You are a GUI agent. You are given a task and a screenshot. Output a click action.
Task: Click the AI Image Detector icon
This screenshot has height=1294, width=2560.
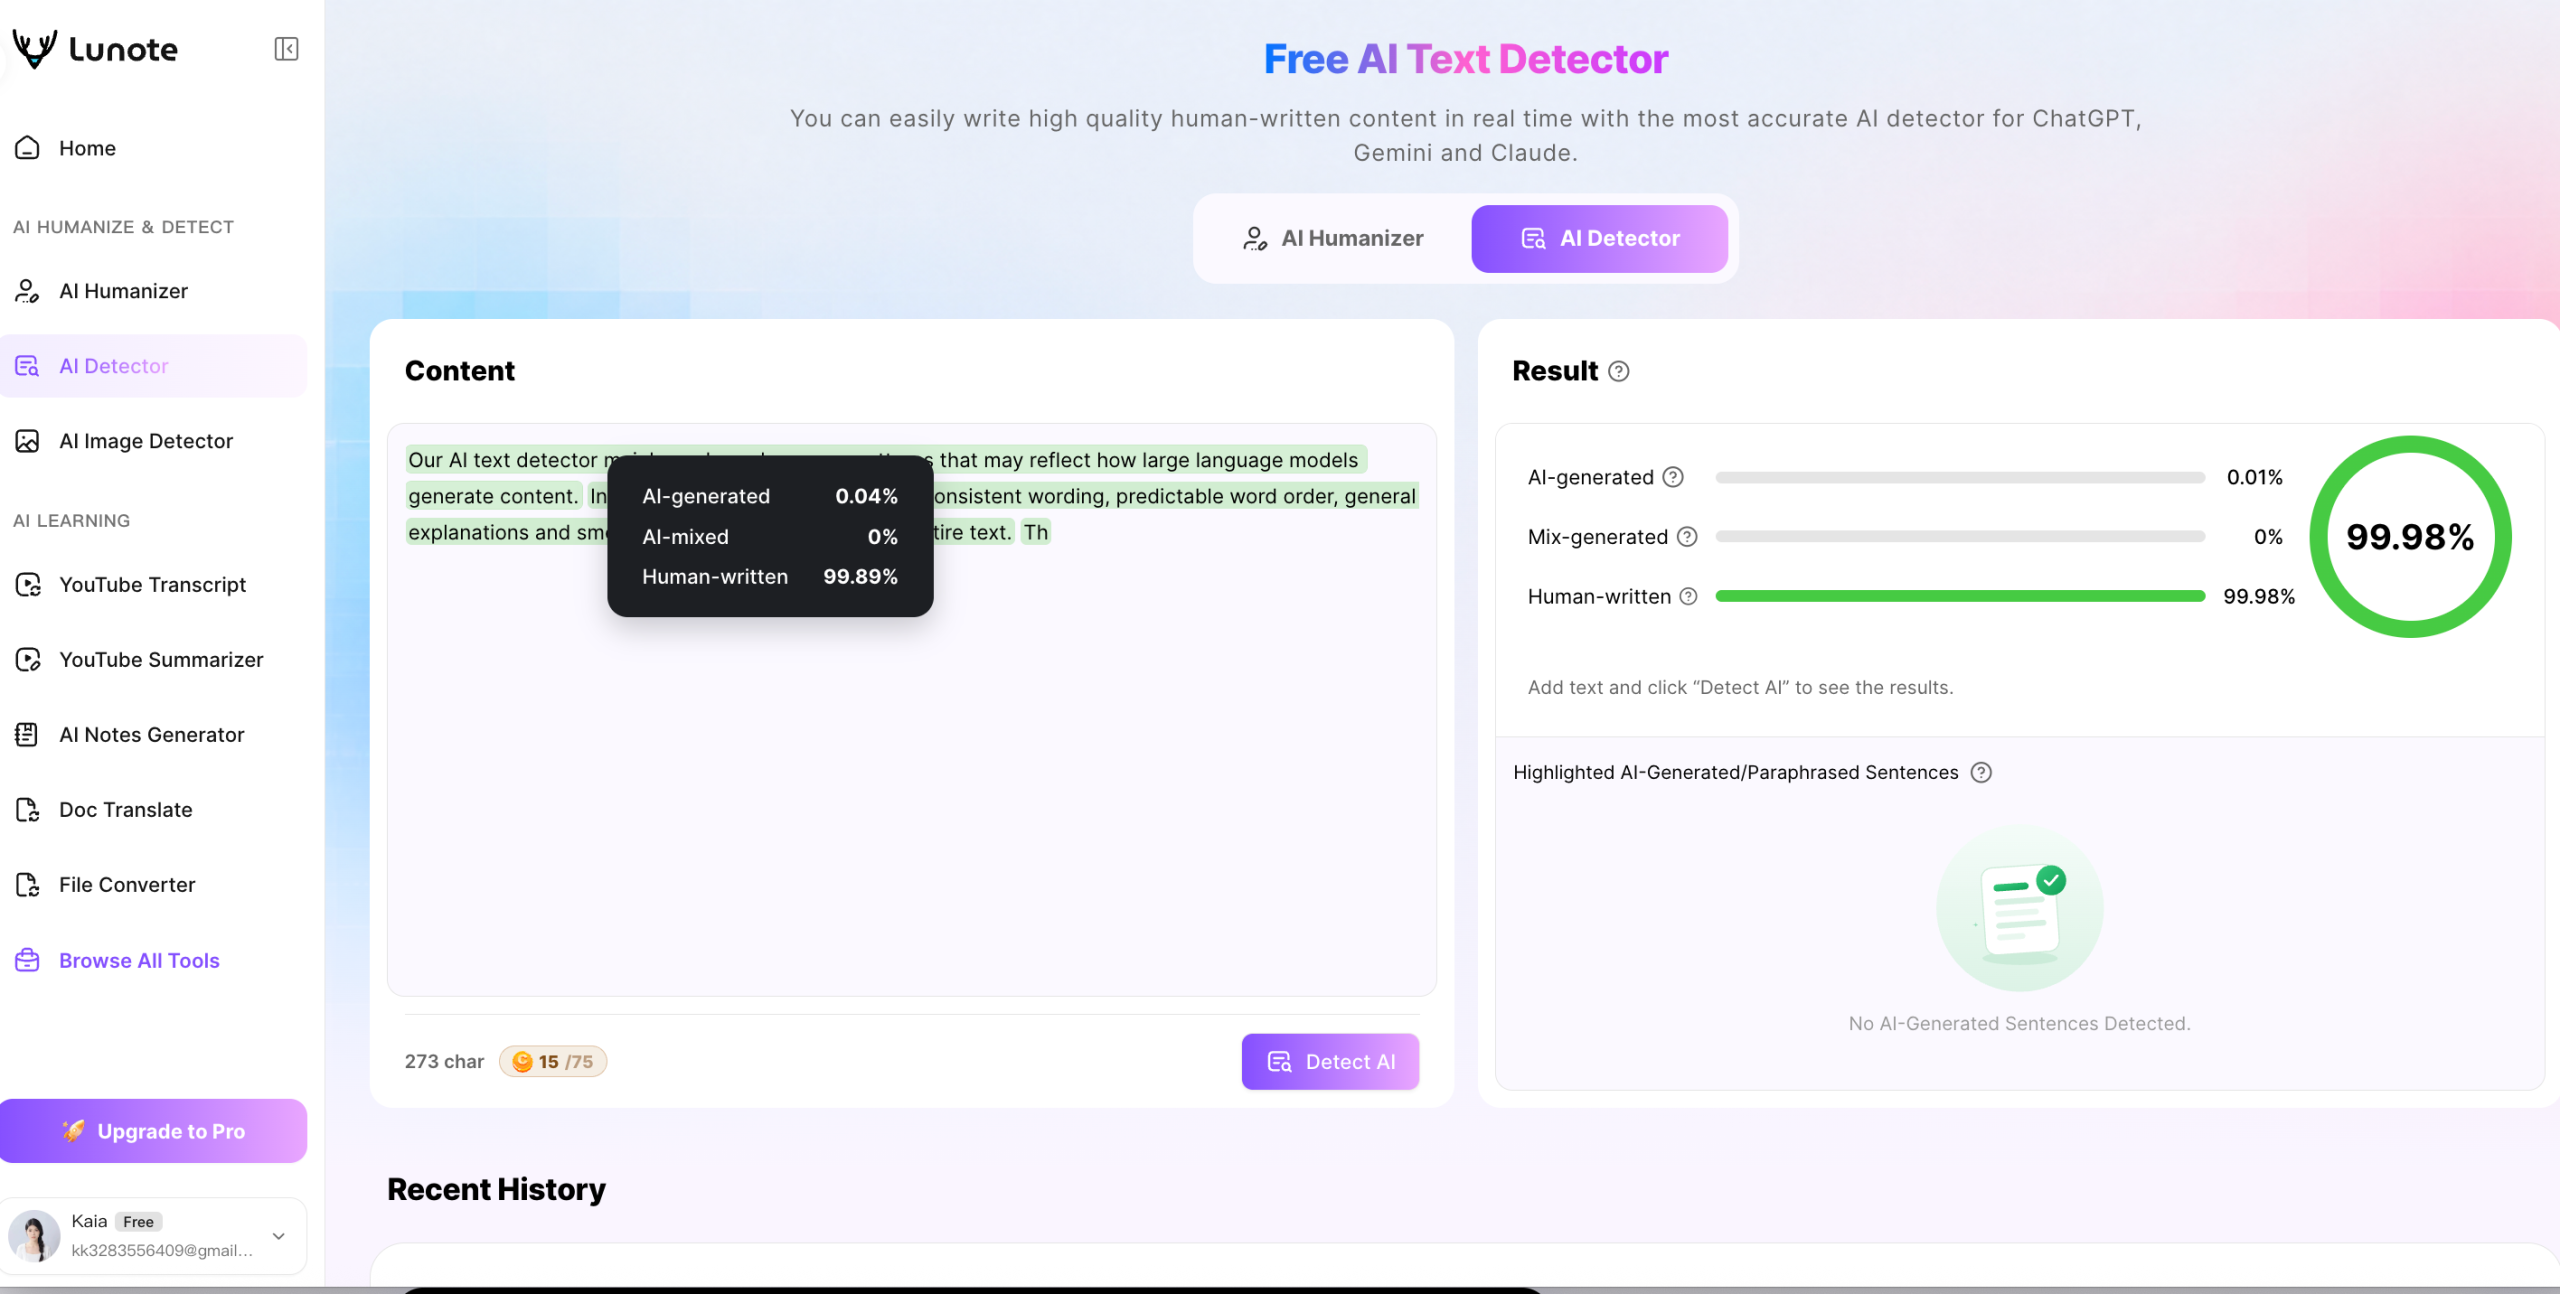point(28,441)
